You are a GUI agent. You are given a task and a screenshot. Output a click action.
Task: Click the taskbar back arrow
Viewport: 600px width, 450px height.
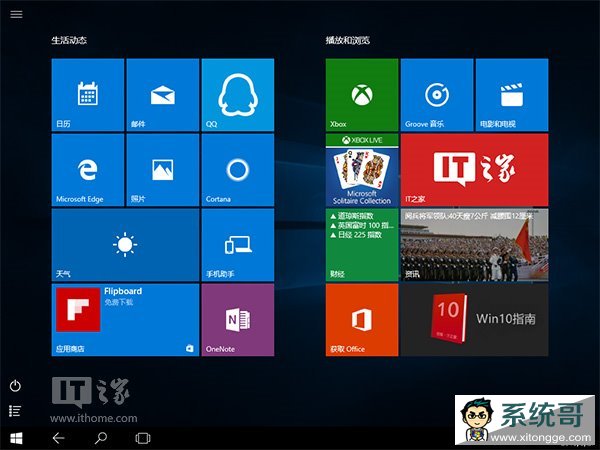point(59,438)
